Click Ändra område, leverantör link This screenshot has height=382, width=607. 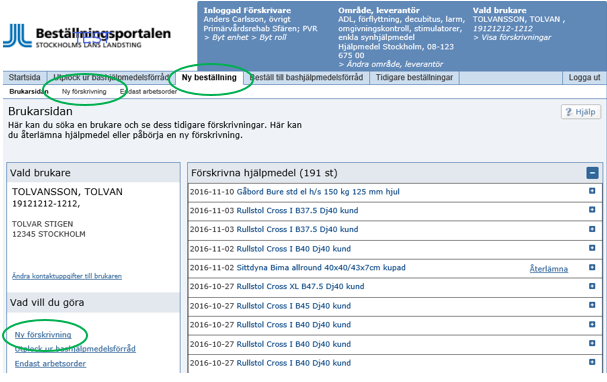(391, 64)
